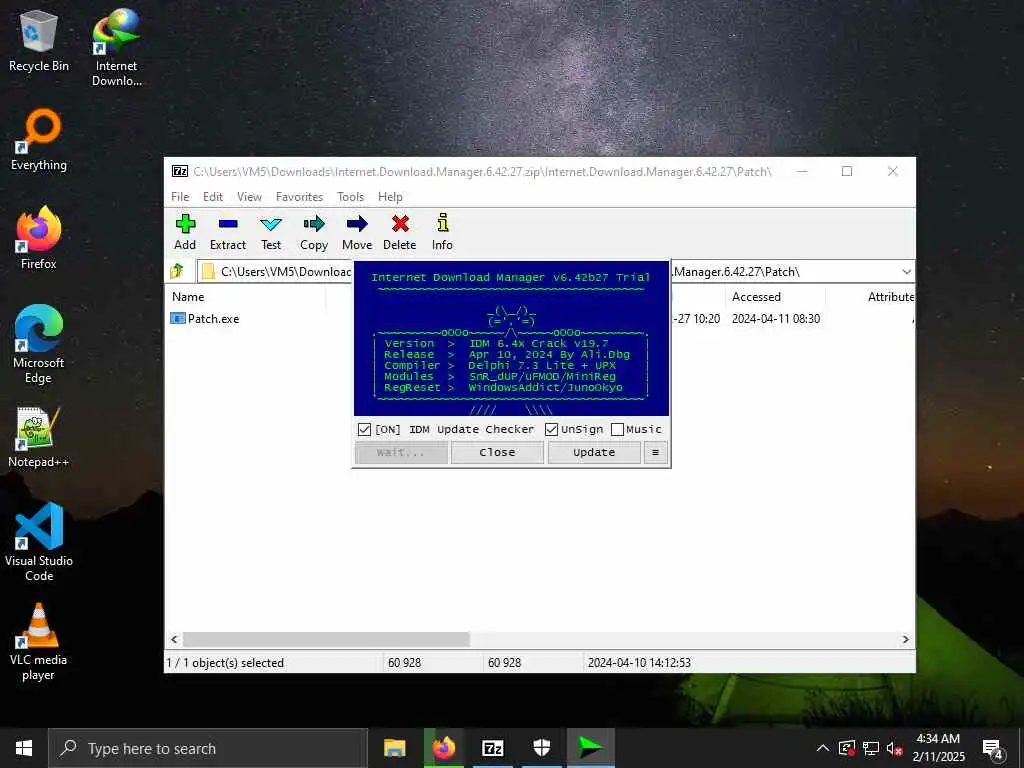Click the taskbar search box
Viewport: 1024px width, 768px height.
[208, 748]
